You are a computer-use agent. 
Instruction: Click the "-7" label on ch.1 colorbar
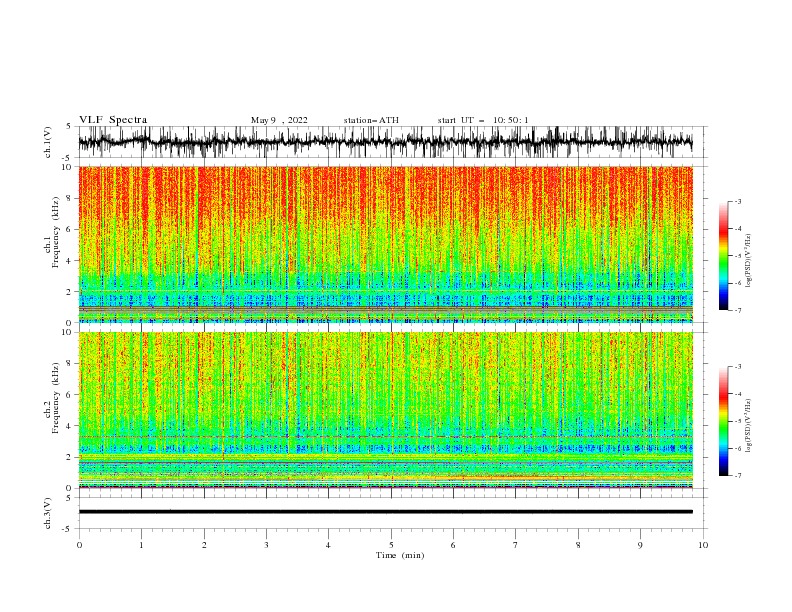(738, 310)
